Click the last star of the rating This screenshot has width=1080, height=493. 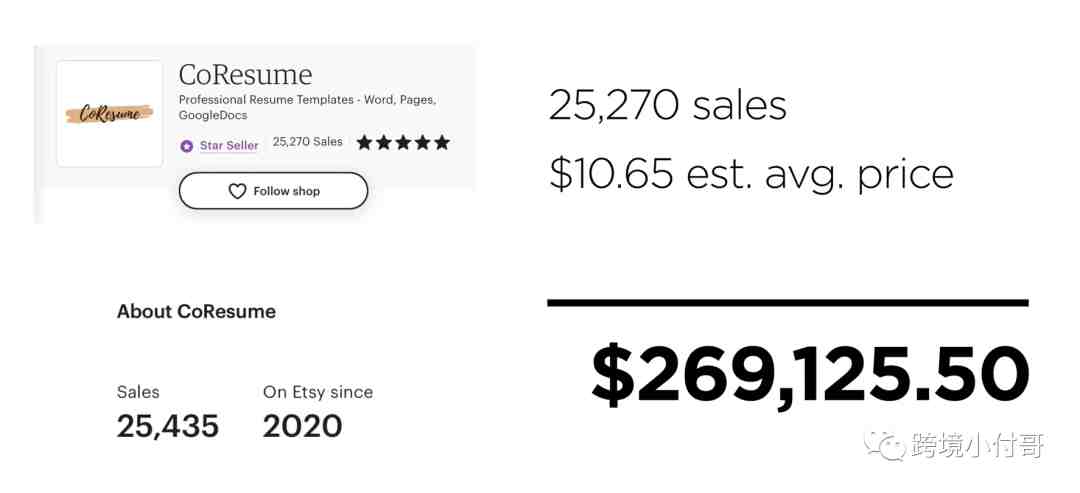[442, 143]
